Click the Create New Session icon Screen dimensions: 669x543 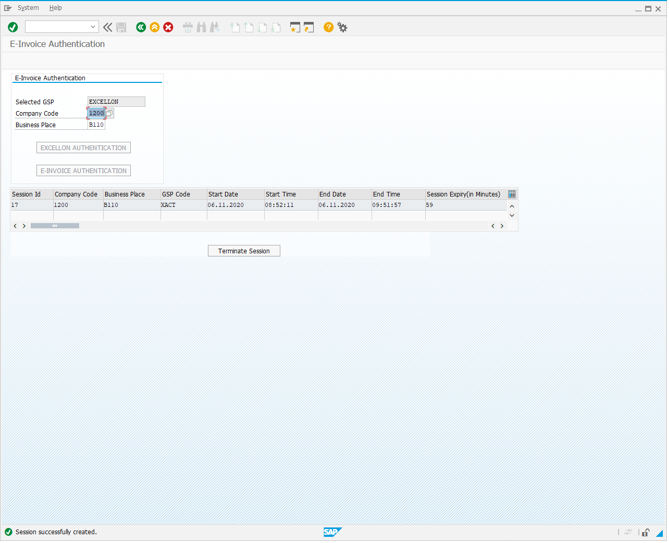(x=295, y=27)
